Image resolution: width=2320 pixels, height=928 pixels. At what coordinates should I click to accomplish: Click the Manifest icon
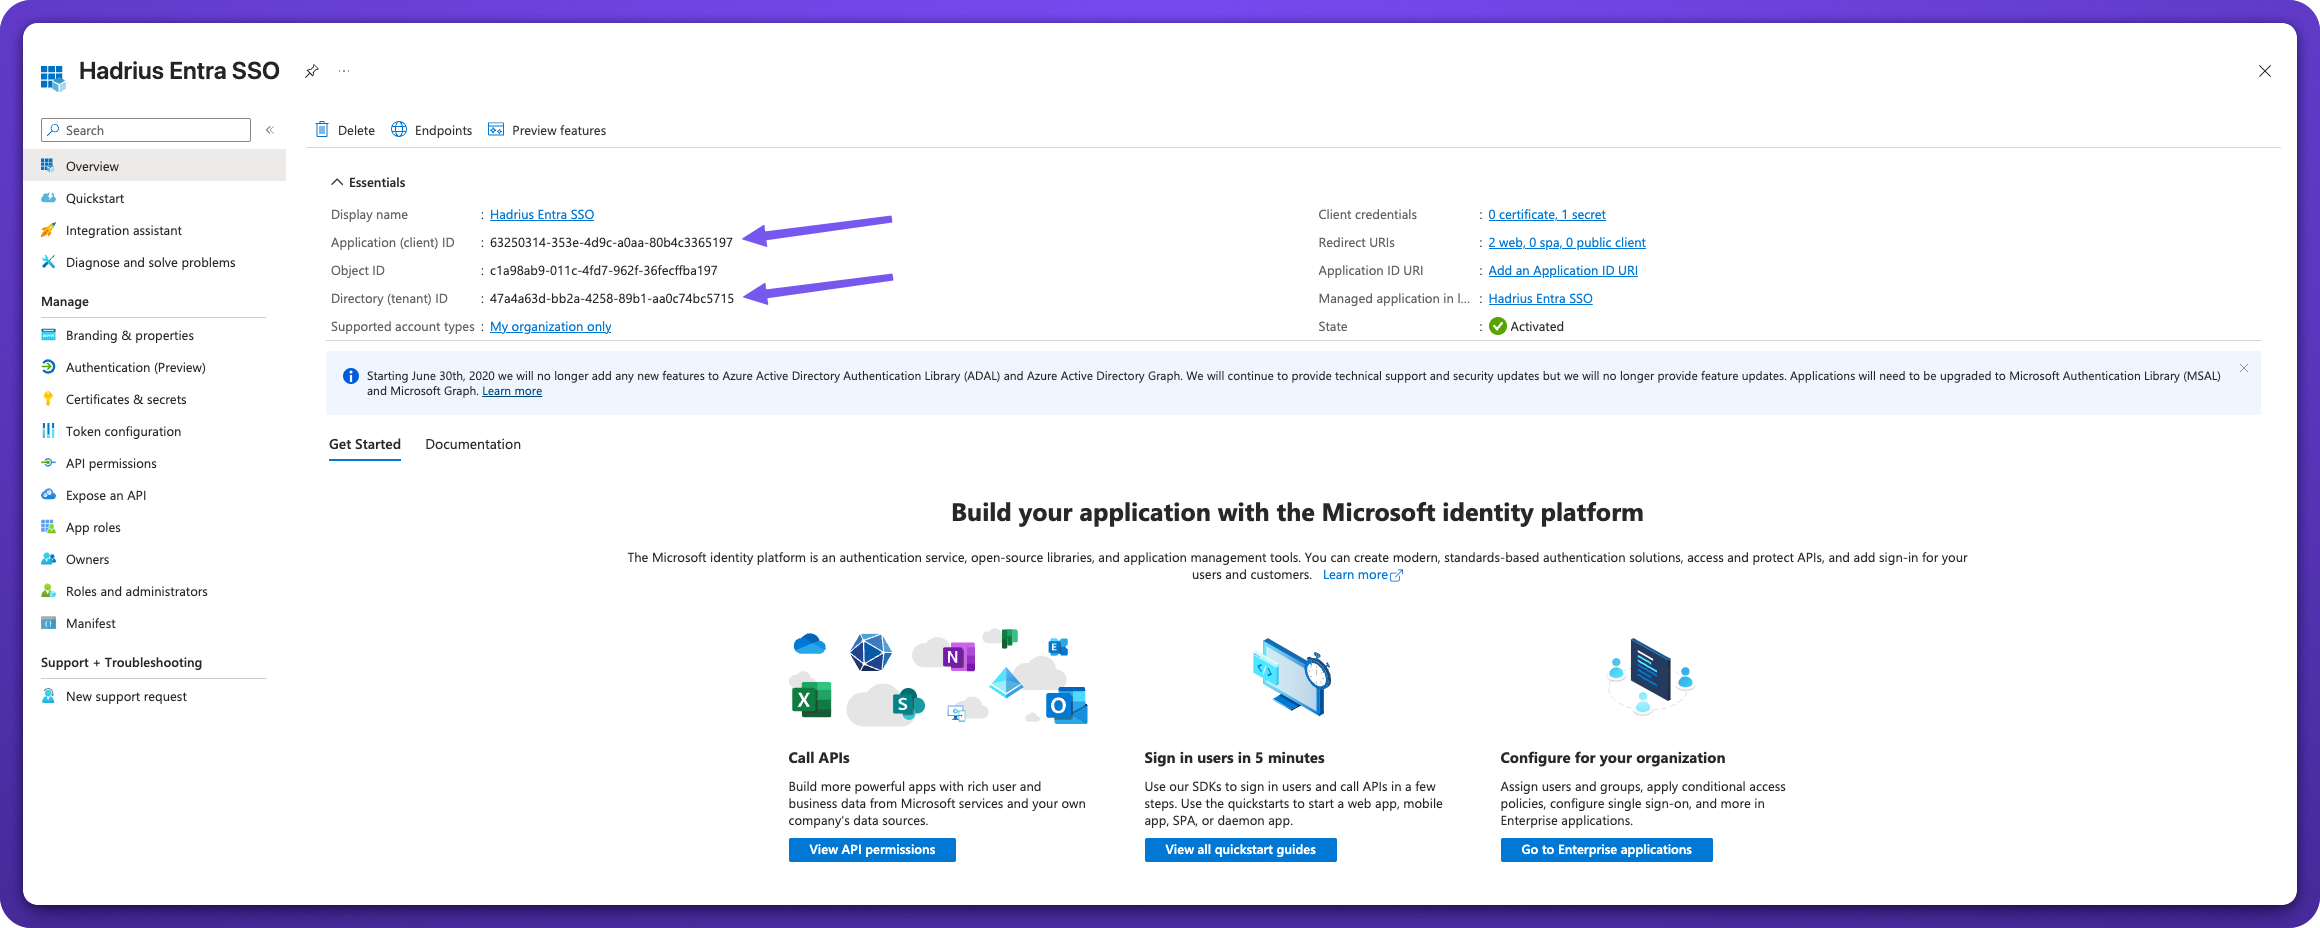pyautogui.click(x=48, y=623)
